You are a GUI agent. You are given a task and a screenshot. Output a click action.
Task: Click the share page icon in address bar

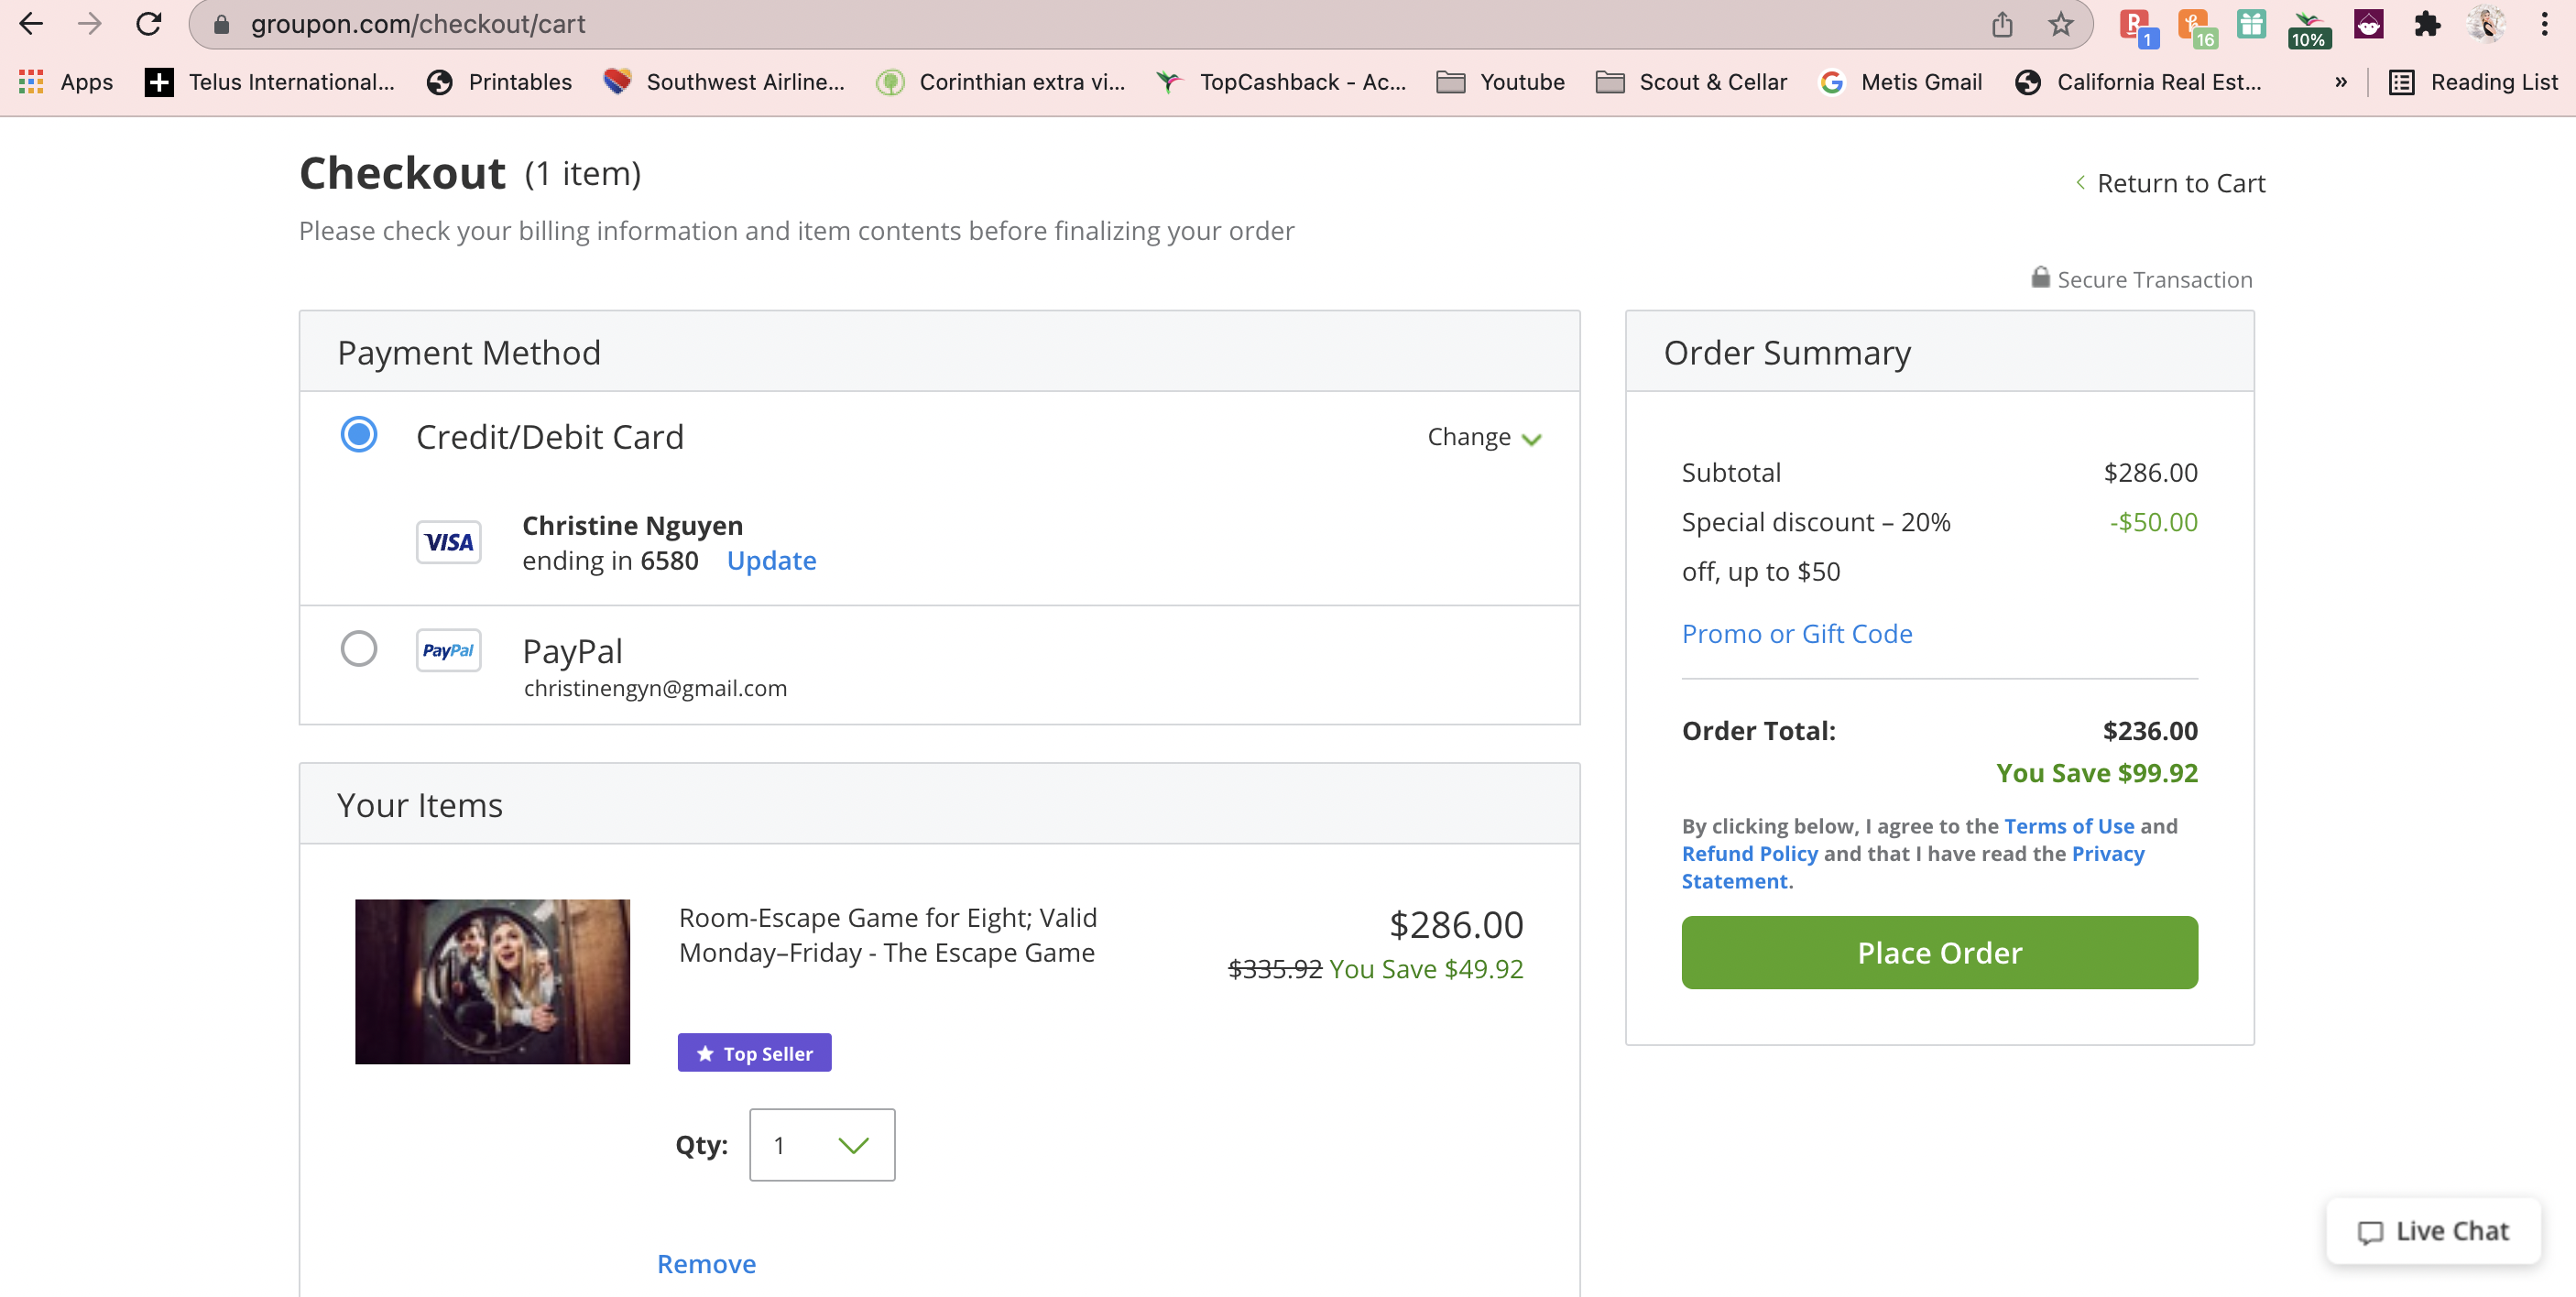pos(2001,24)
